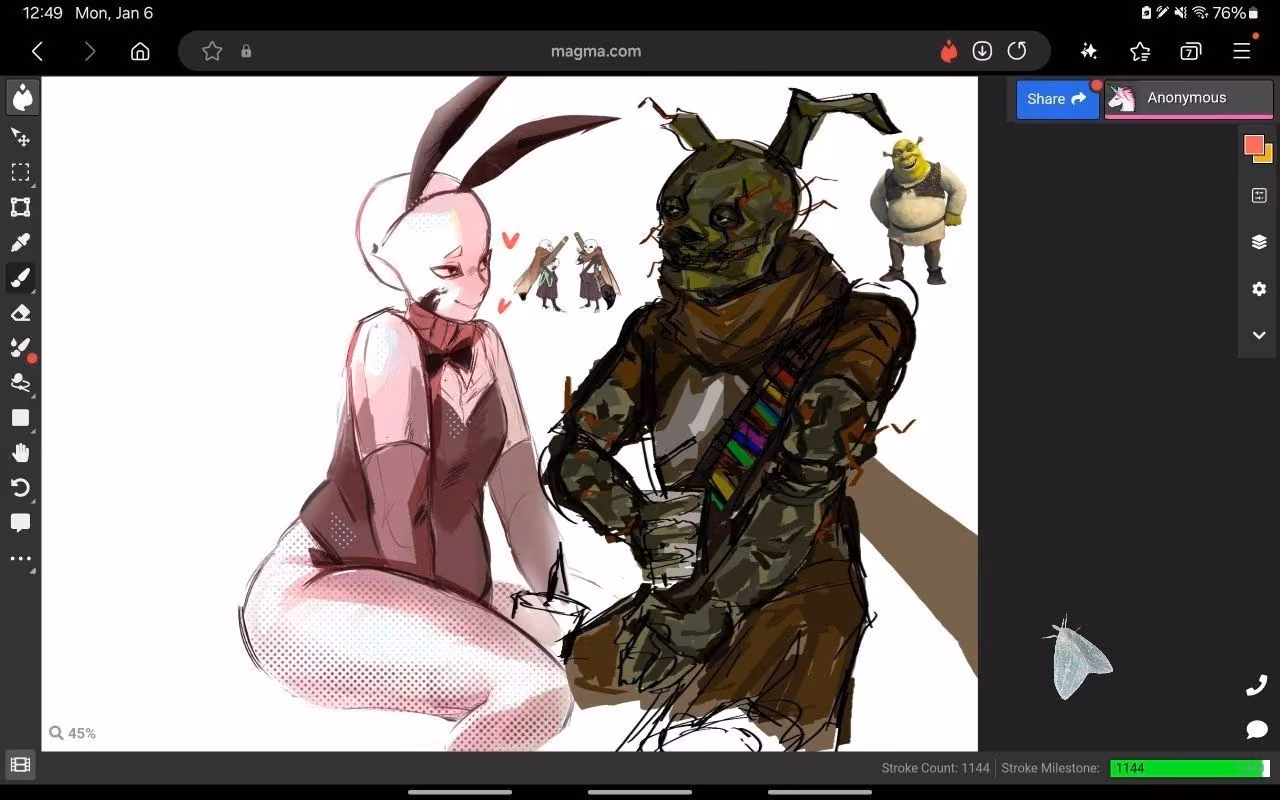Image resolution: width=1280 pixels, height=800 pixels.
Task: Click the red flame icon in address bar
Action: pos(949,51)
